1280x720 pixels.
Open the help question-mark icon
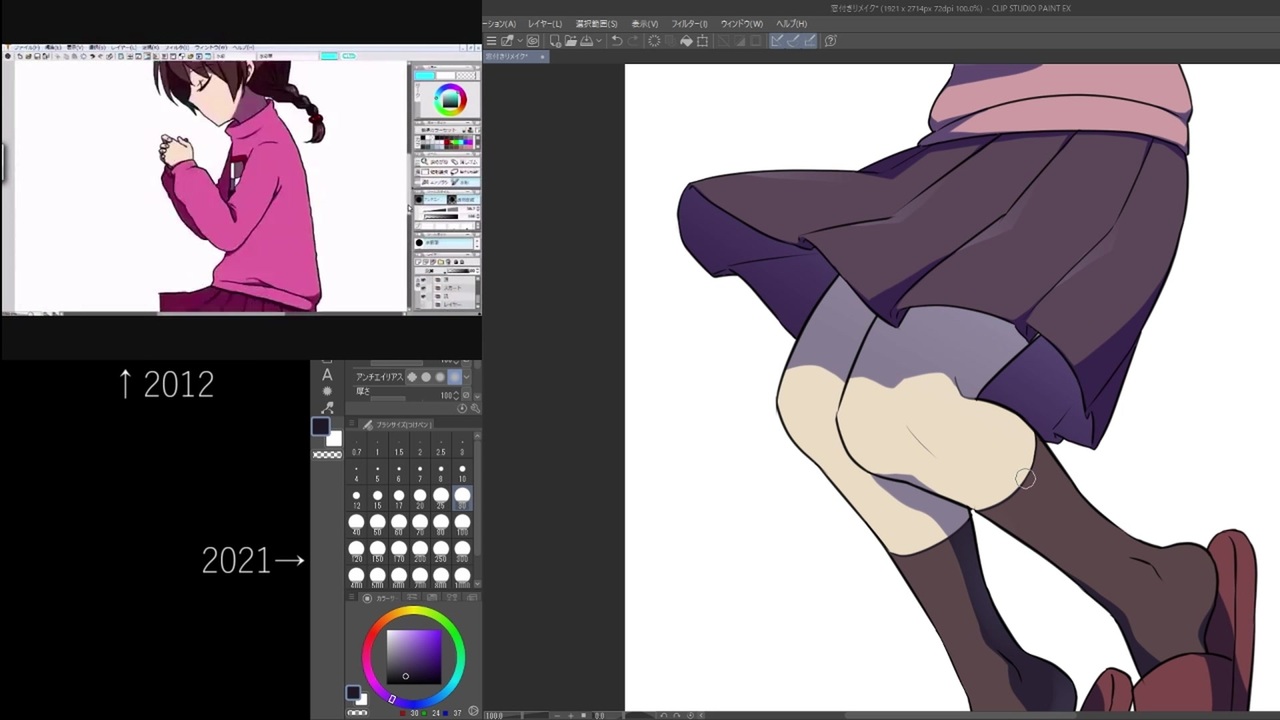831,41
